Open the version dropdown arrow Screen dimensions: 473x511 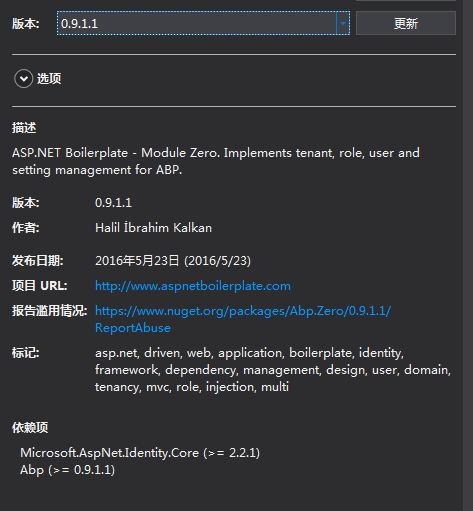343,23
